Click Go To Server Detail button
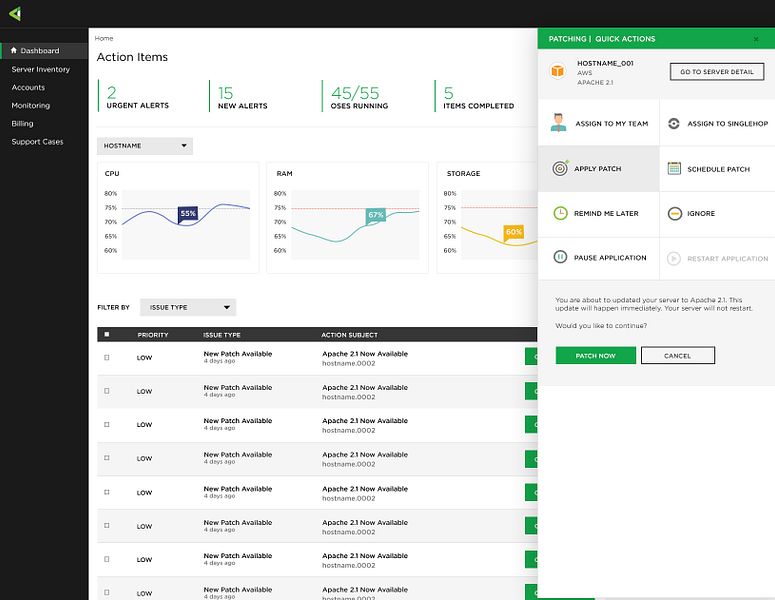The width and height of the screenshot is (775, 600). point(717,72)
